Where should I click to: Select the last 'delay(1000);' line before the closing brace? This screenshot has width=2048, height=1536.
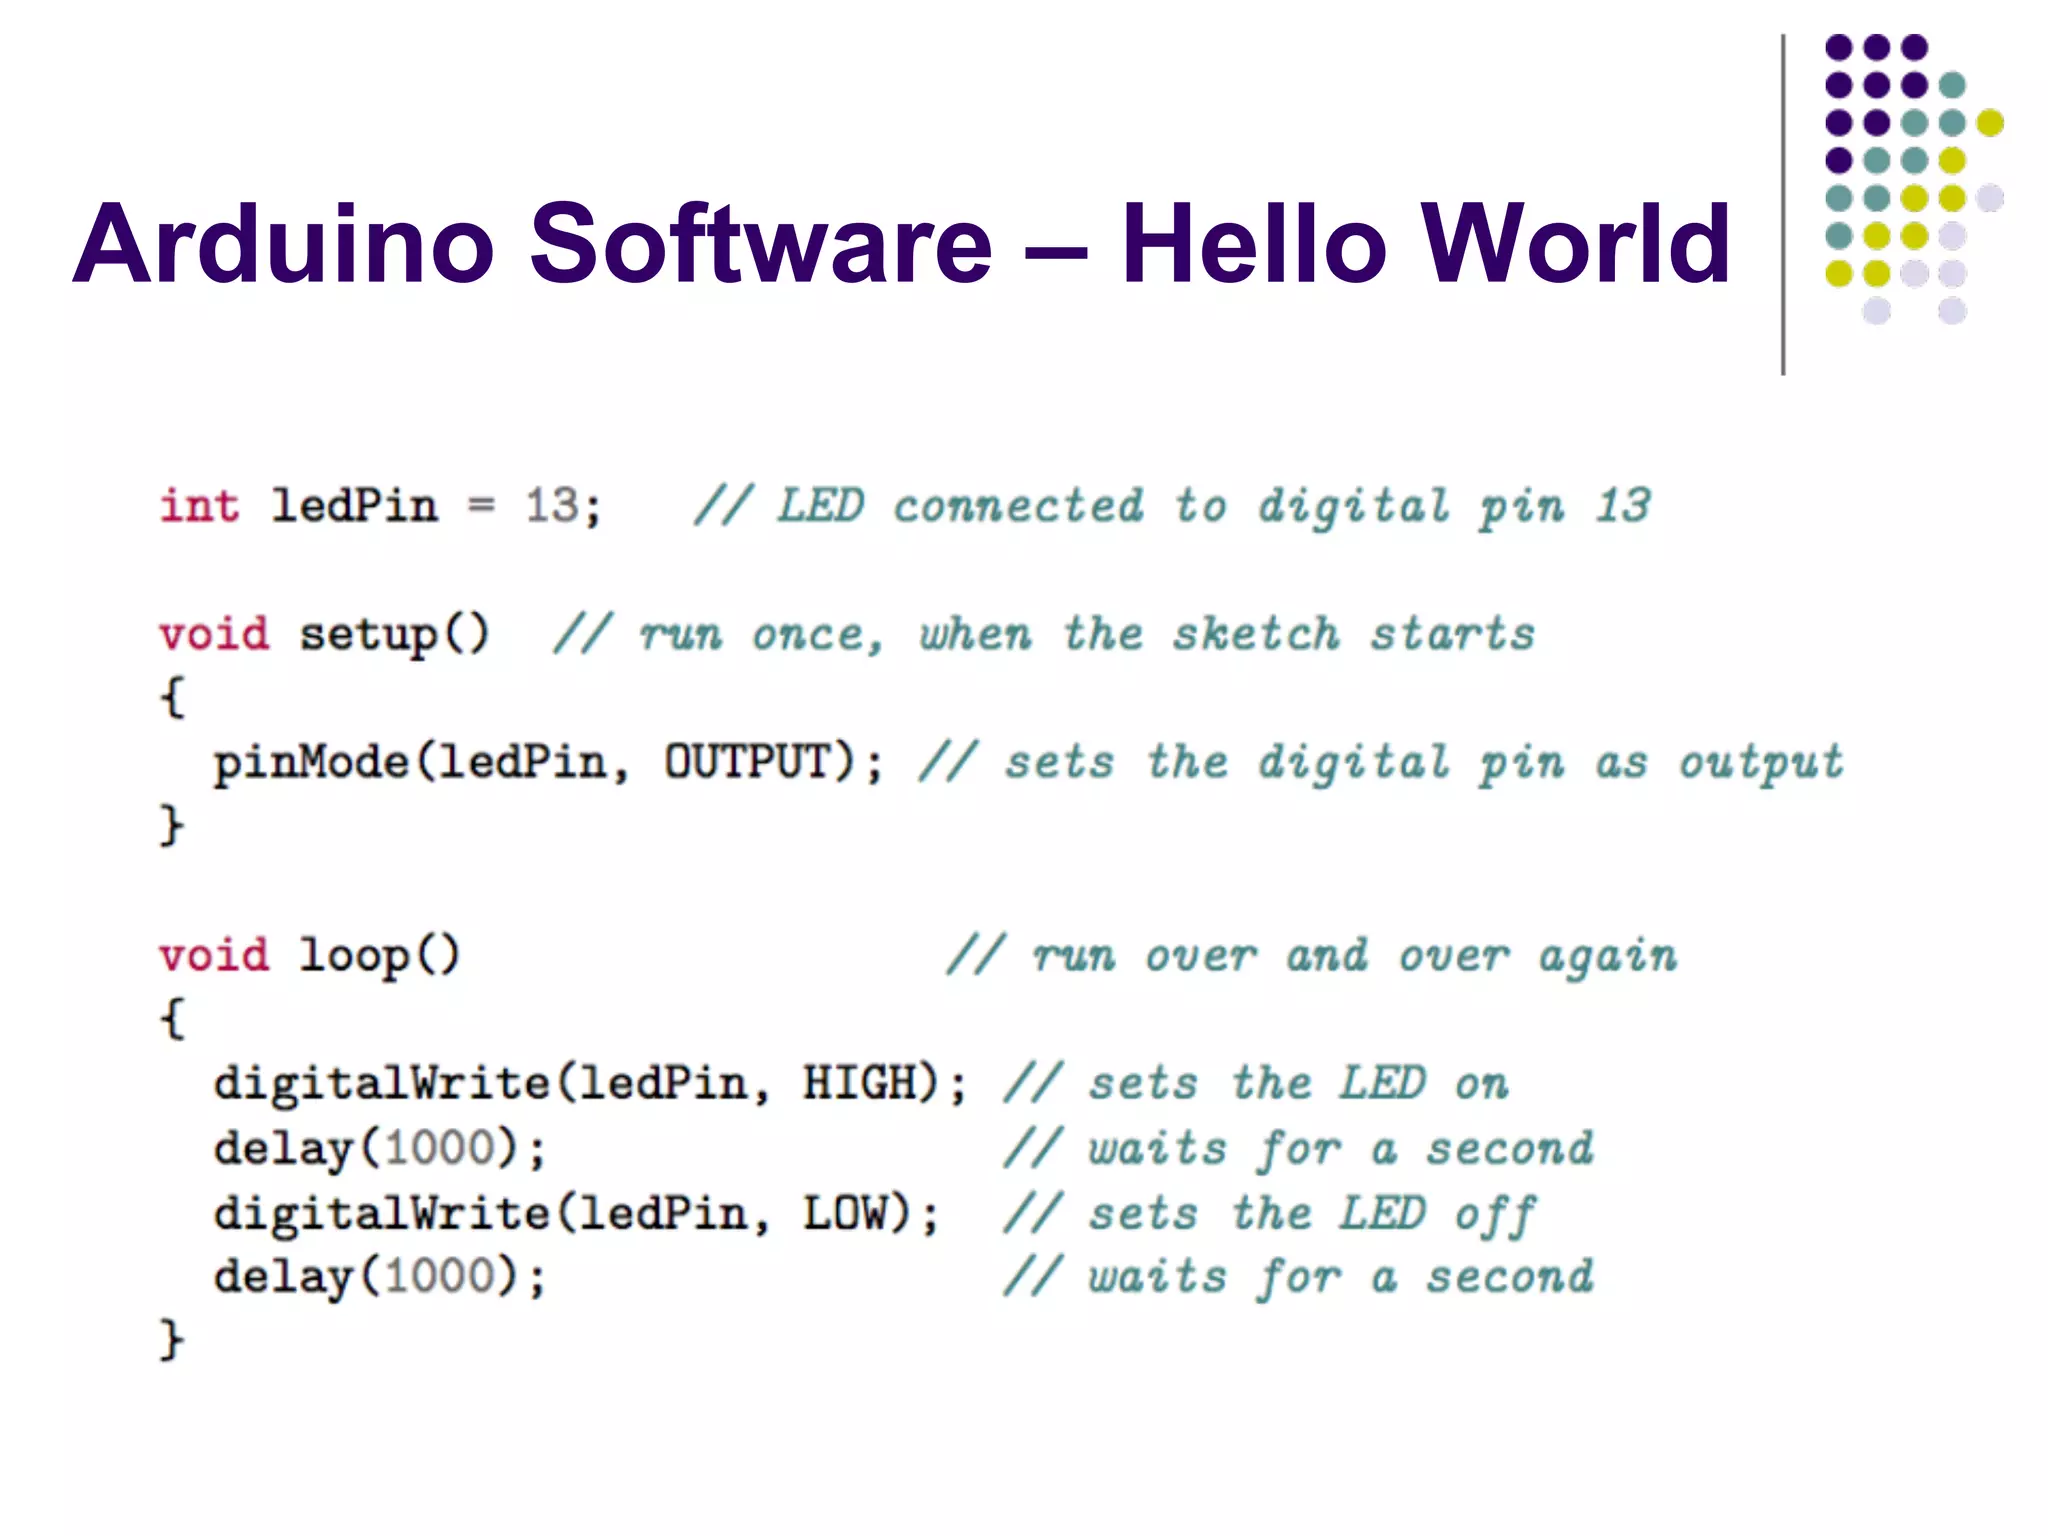pos(380,1278)
